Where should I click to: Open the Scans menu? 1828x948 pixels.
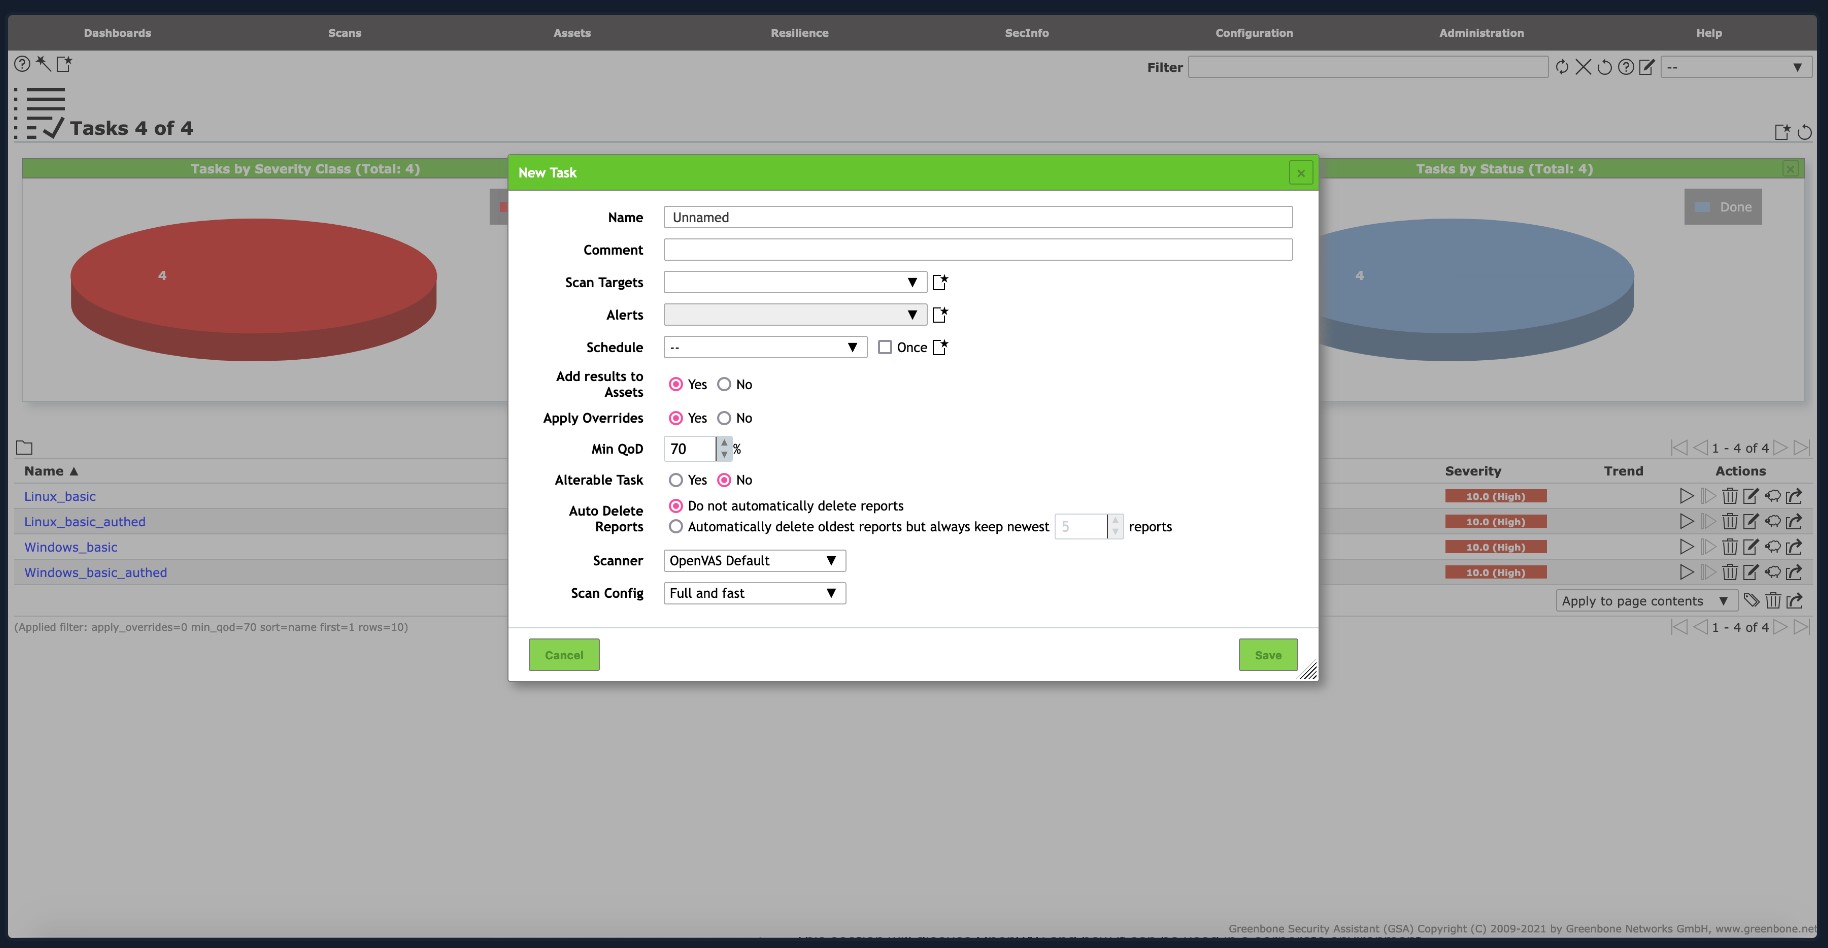(x=345, y=33)
